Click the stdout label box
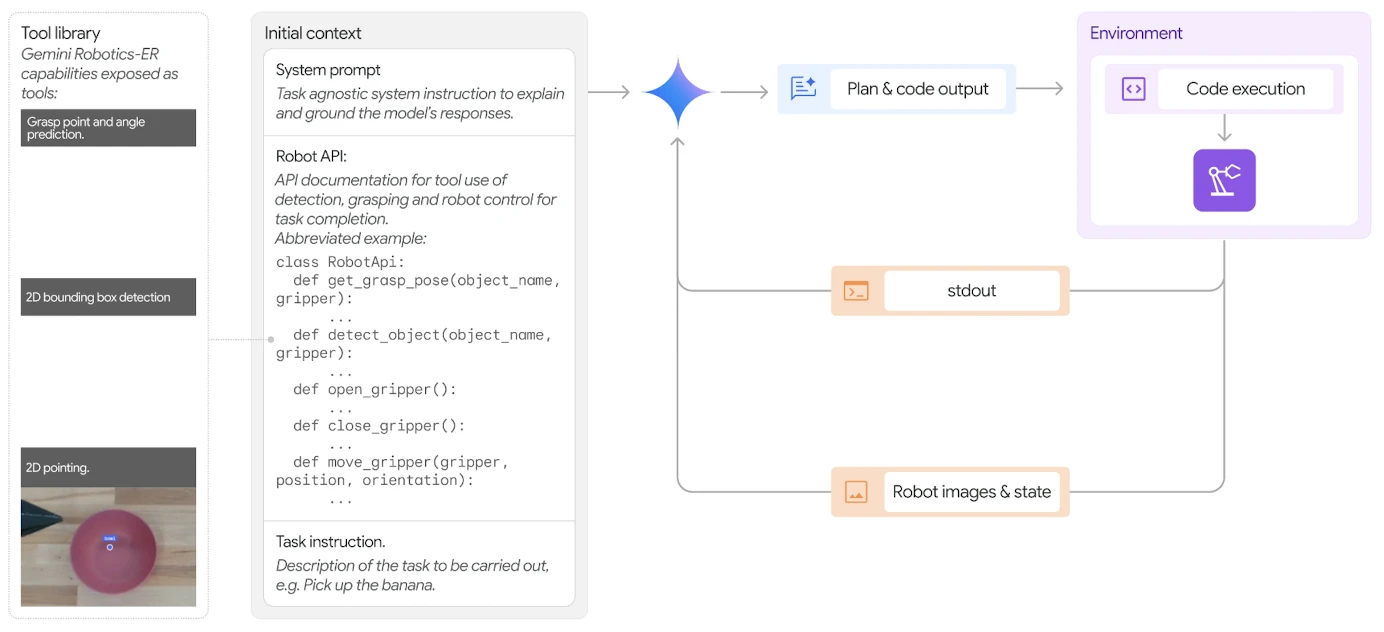The width and height of the screenshot is (1384, 632). [x=971, y=291]
